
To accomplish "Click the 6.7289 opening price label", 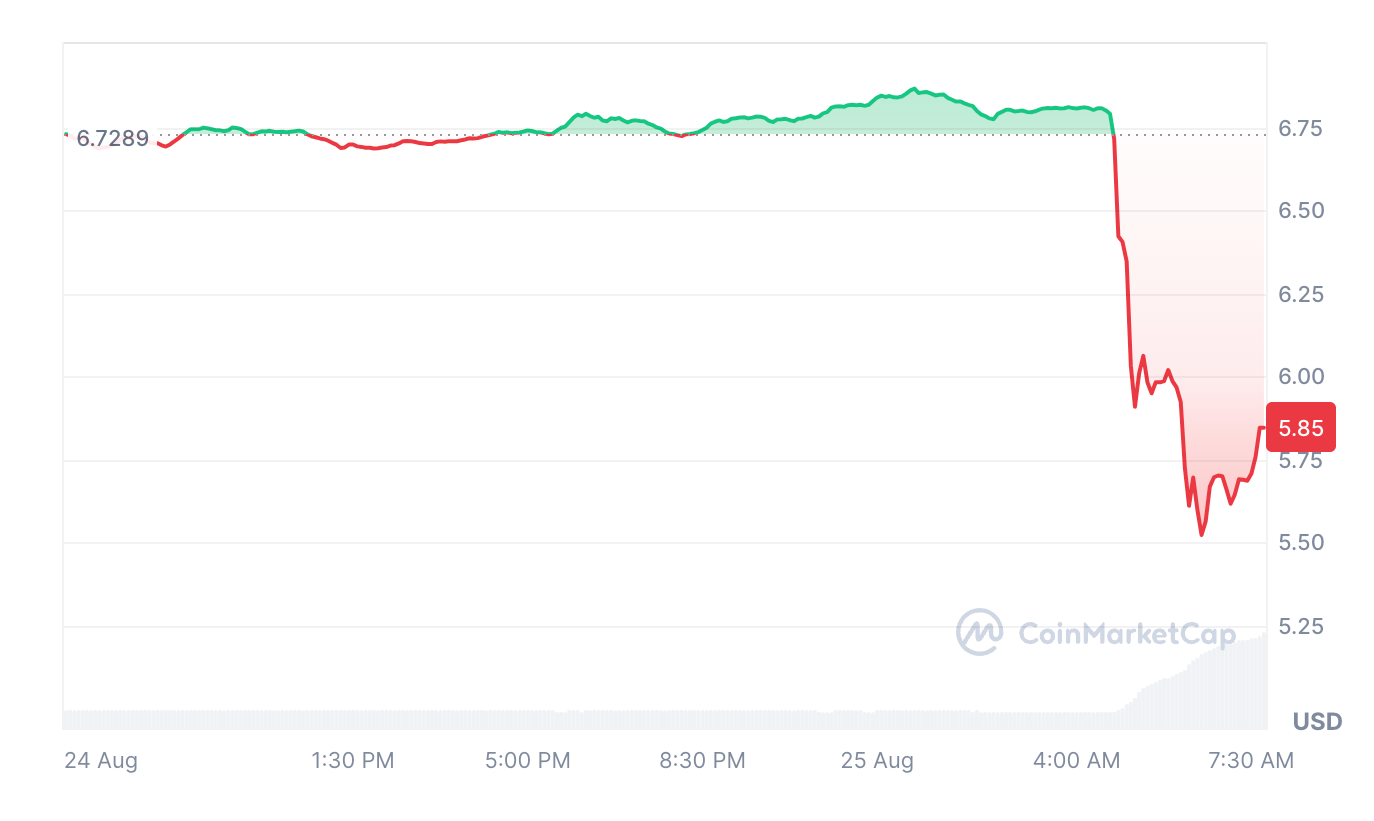I will [x=112, y=138].
